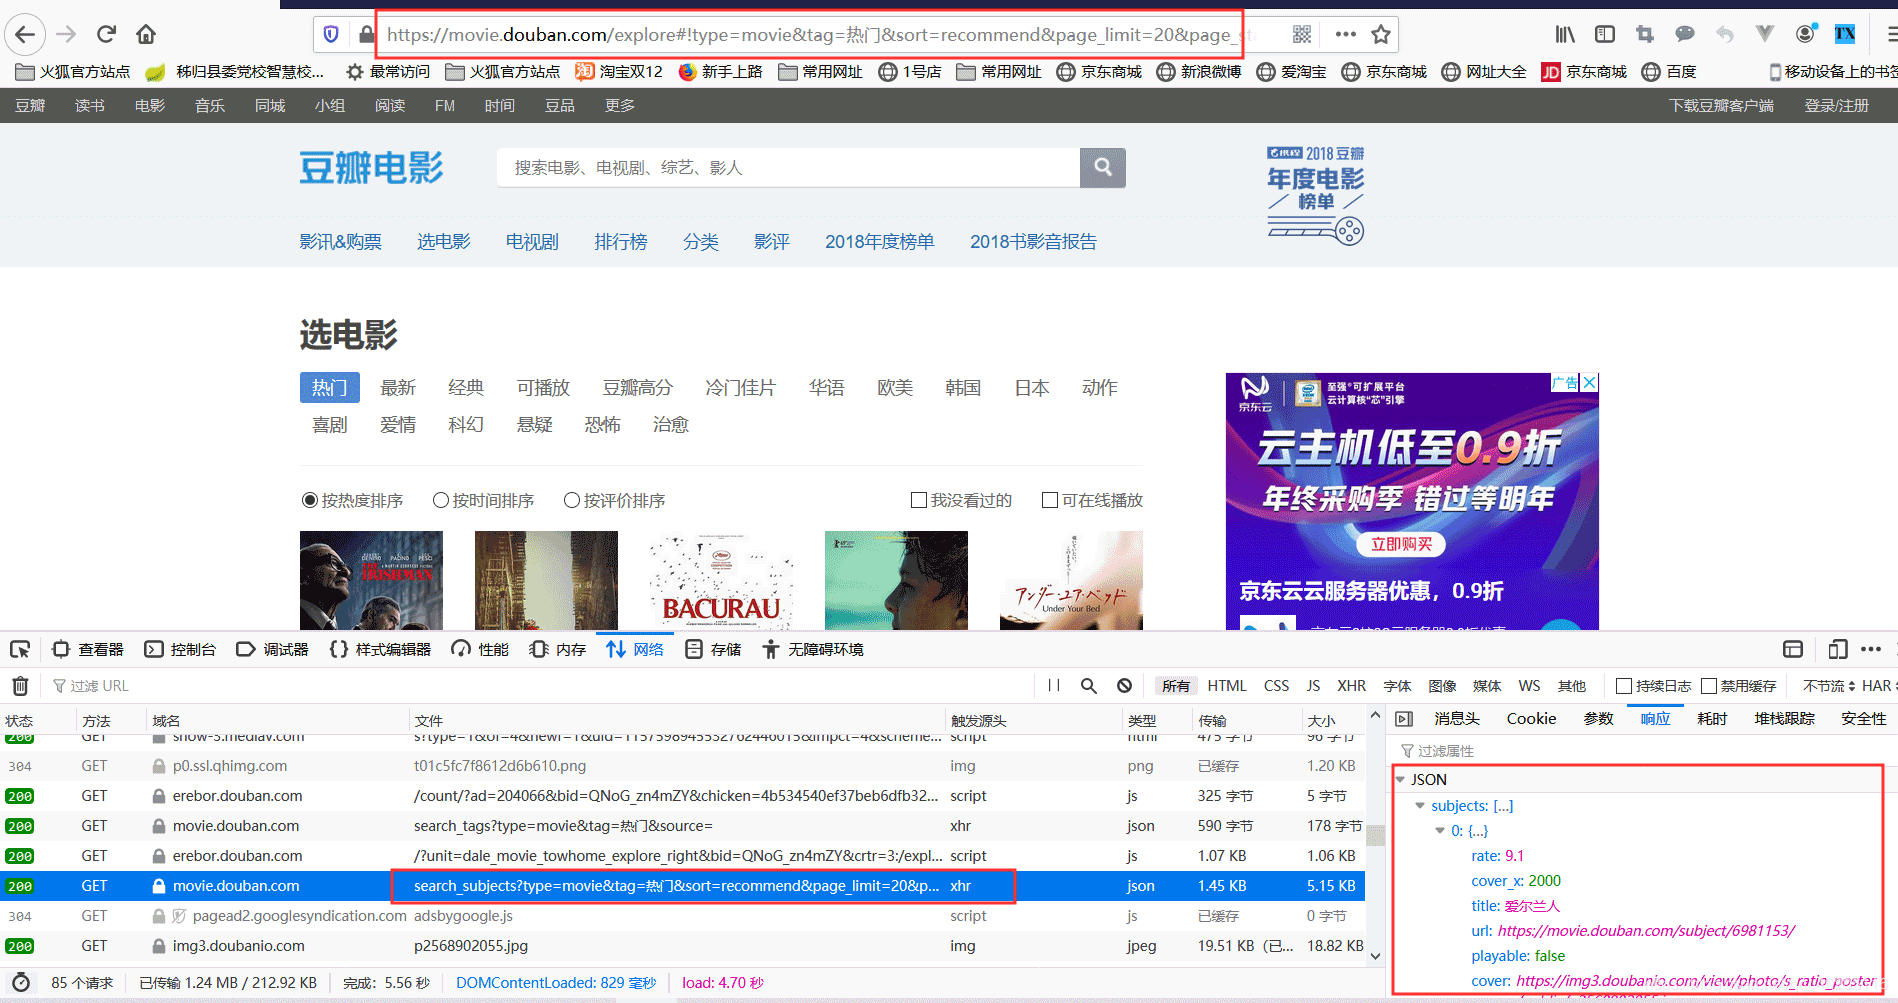
Task: Select the element picker tool in DevTools
Action: 20,648
